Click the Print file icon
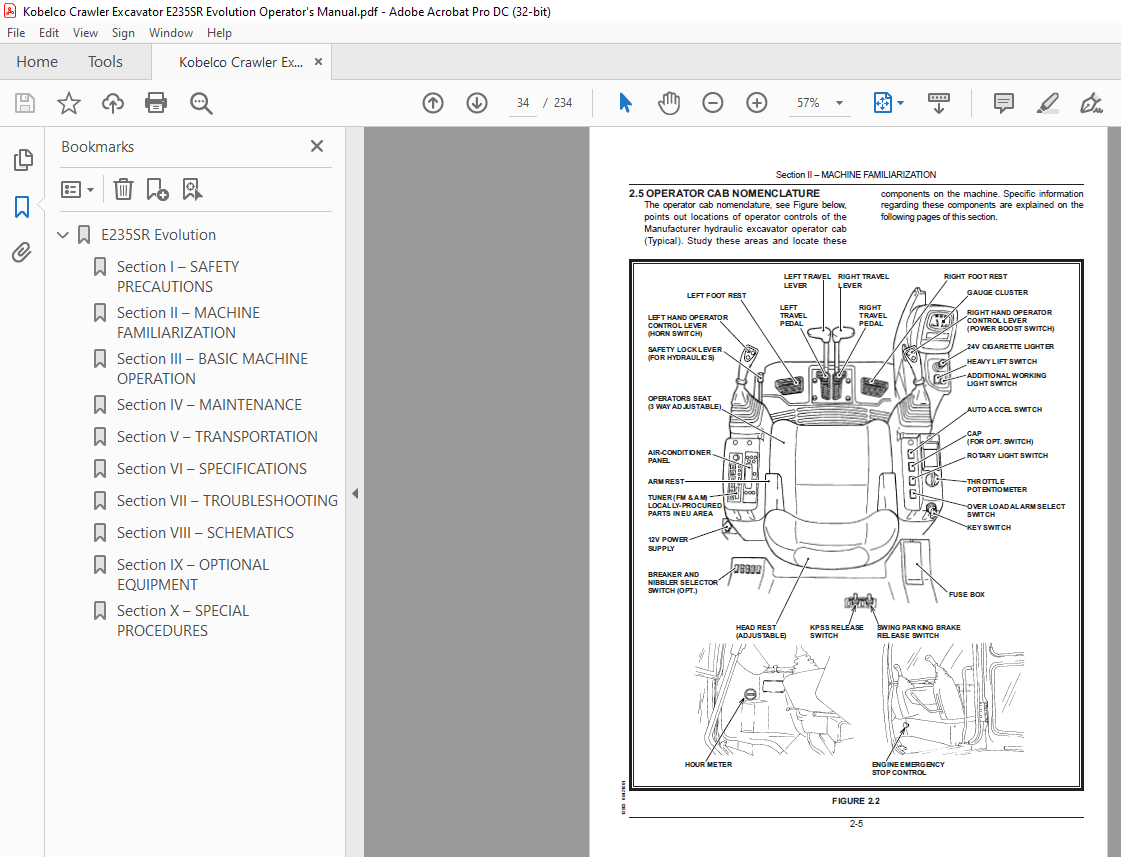 pyautogui.click(x=156, y=103)
